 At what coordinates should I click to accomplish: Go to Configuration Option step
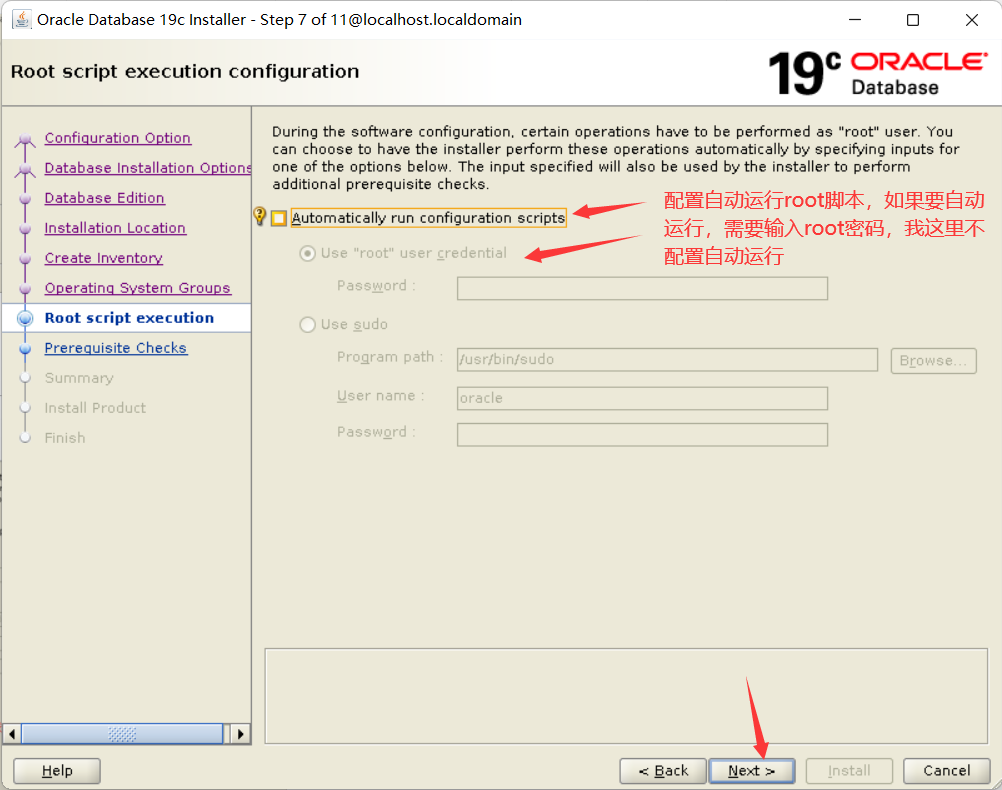coord(118,138)
